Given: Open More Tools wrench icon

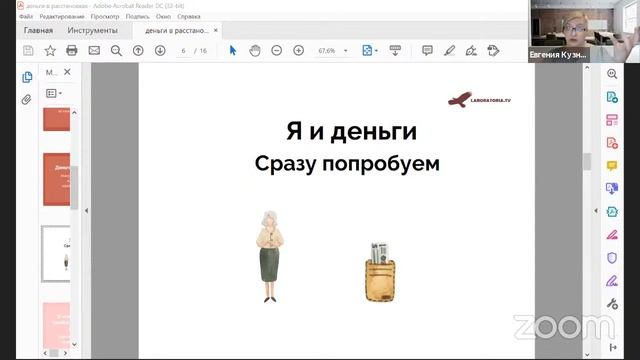Looking at the screenshot, I should click(x=612, y=304).
